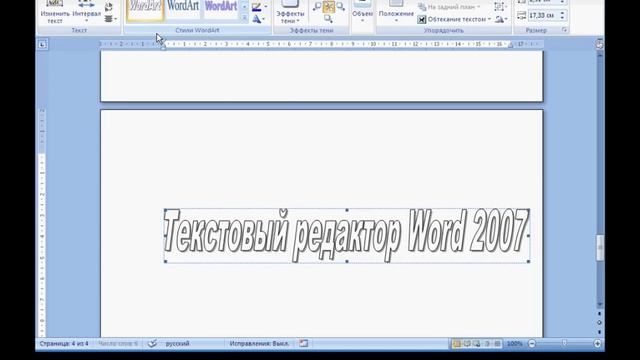Open the Интервал spacing dropdown

(x=86, y=12)
